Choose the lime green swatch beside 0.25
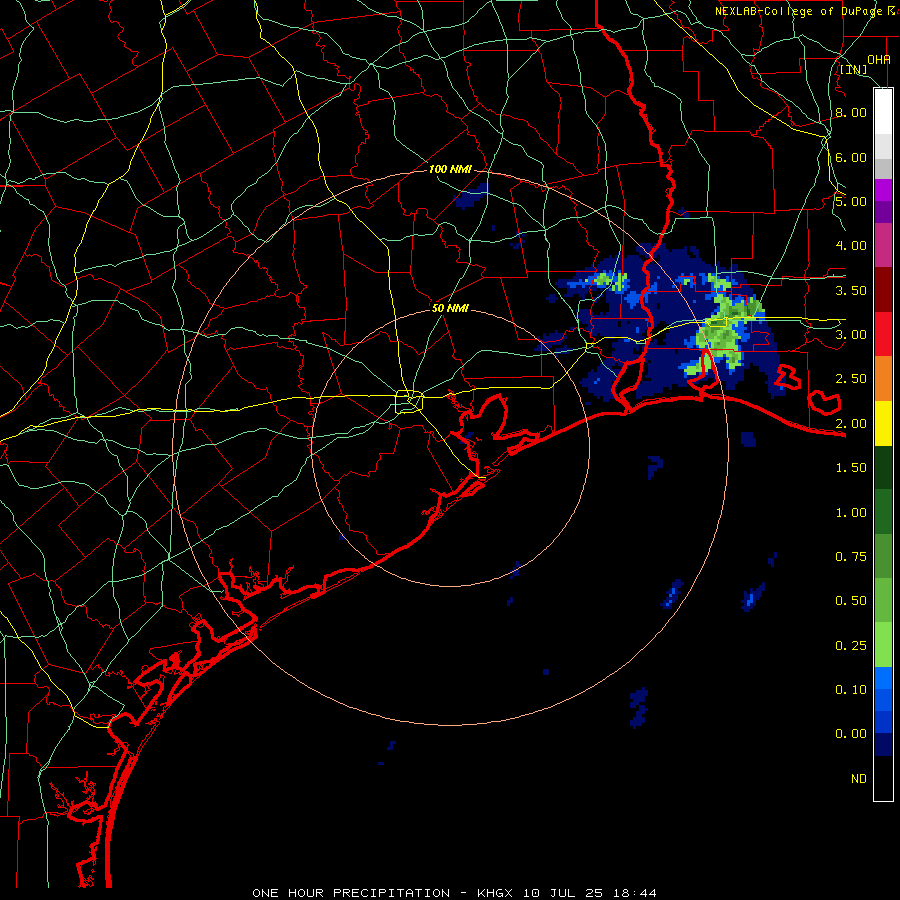The height and width of the screenshot is (900, 900). tap(883, 645)
